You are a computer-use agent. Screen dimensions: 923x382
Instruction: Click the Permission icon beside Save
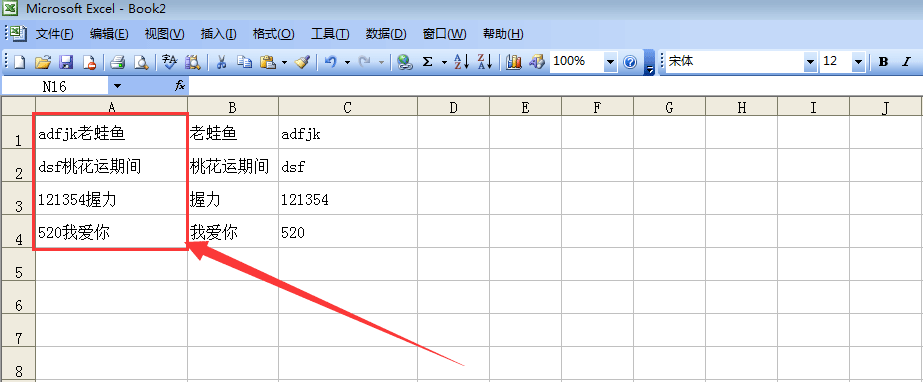(89, 62)
